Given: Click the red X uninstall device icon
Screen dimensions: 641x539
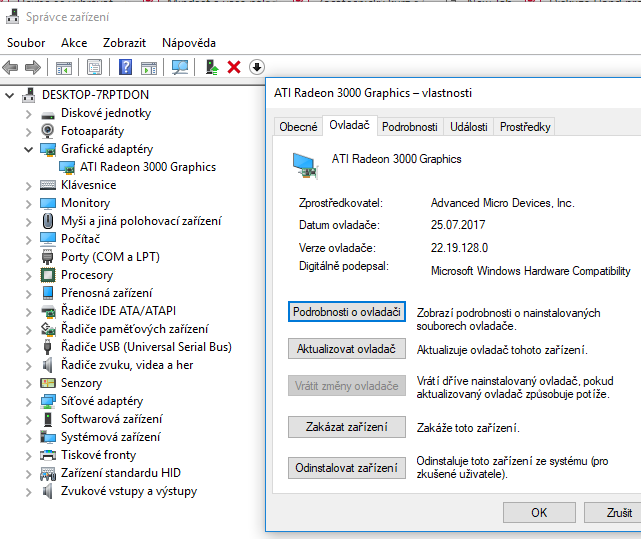Looking at the screenshot, I should pyautogui.click(x=234, y=67).
